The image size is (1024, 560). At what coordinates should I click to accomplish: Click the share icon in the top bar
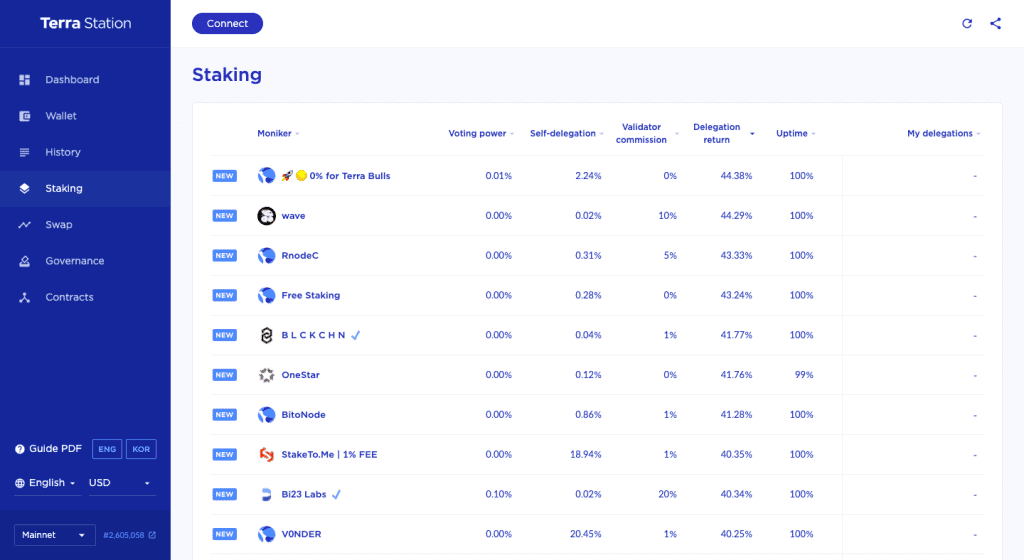click(x=995, y=23)
